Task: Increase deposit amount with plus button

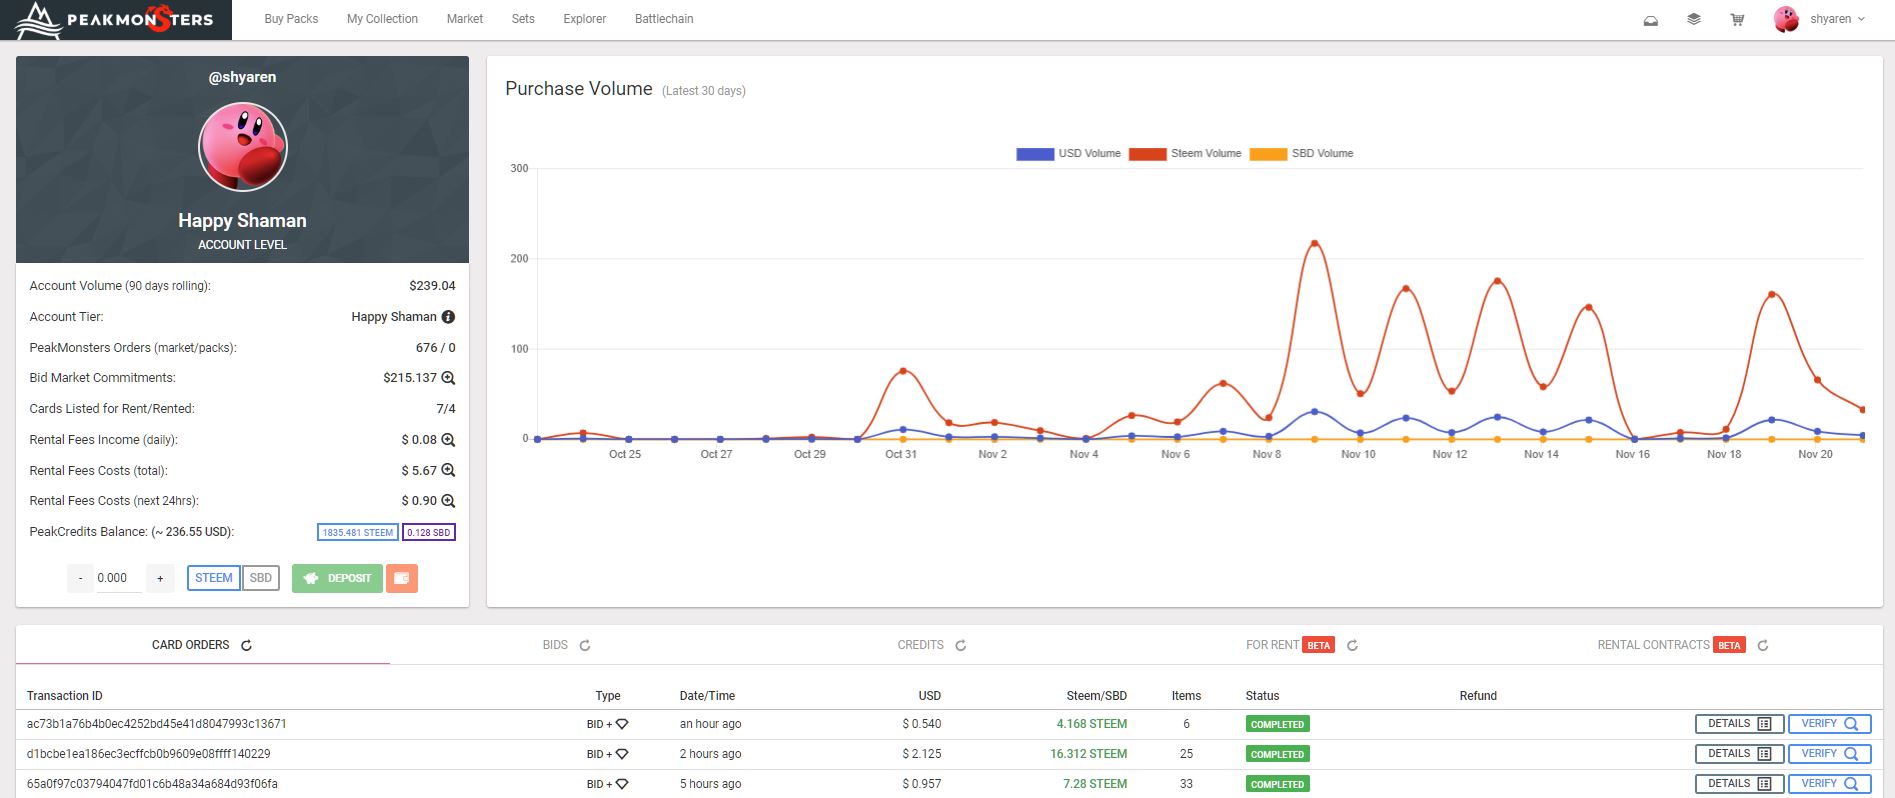Action: pos(160,578)
